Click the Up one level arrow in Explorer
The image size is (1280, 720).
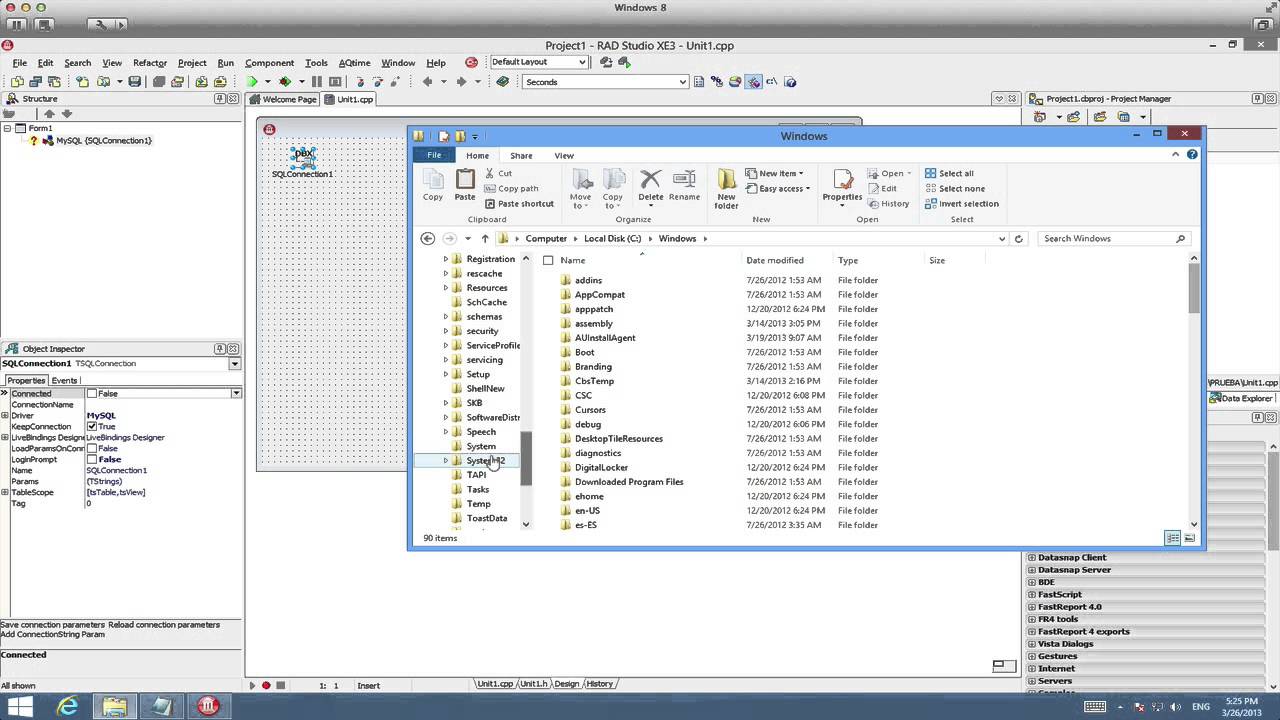(485, 238)
